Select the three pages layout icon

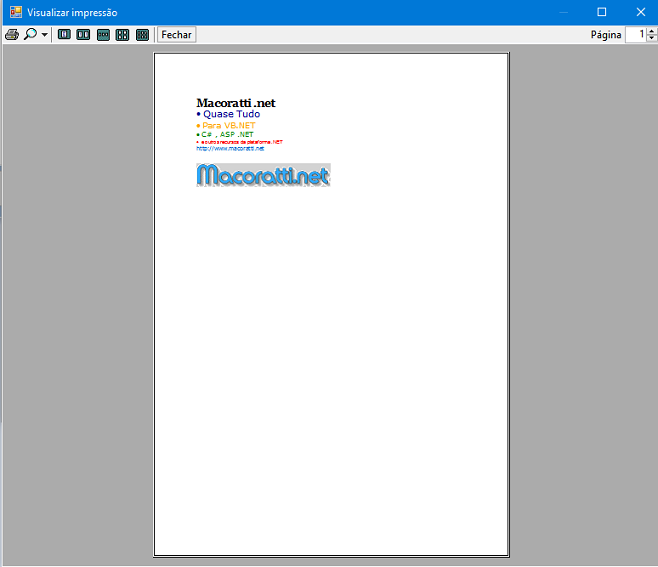pyautogui.click(x=103, y=35)
